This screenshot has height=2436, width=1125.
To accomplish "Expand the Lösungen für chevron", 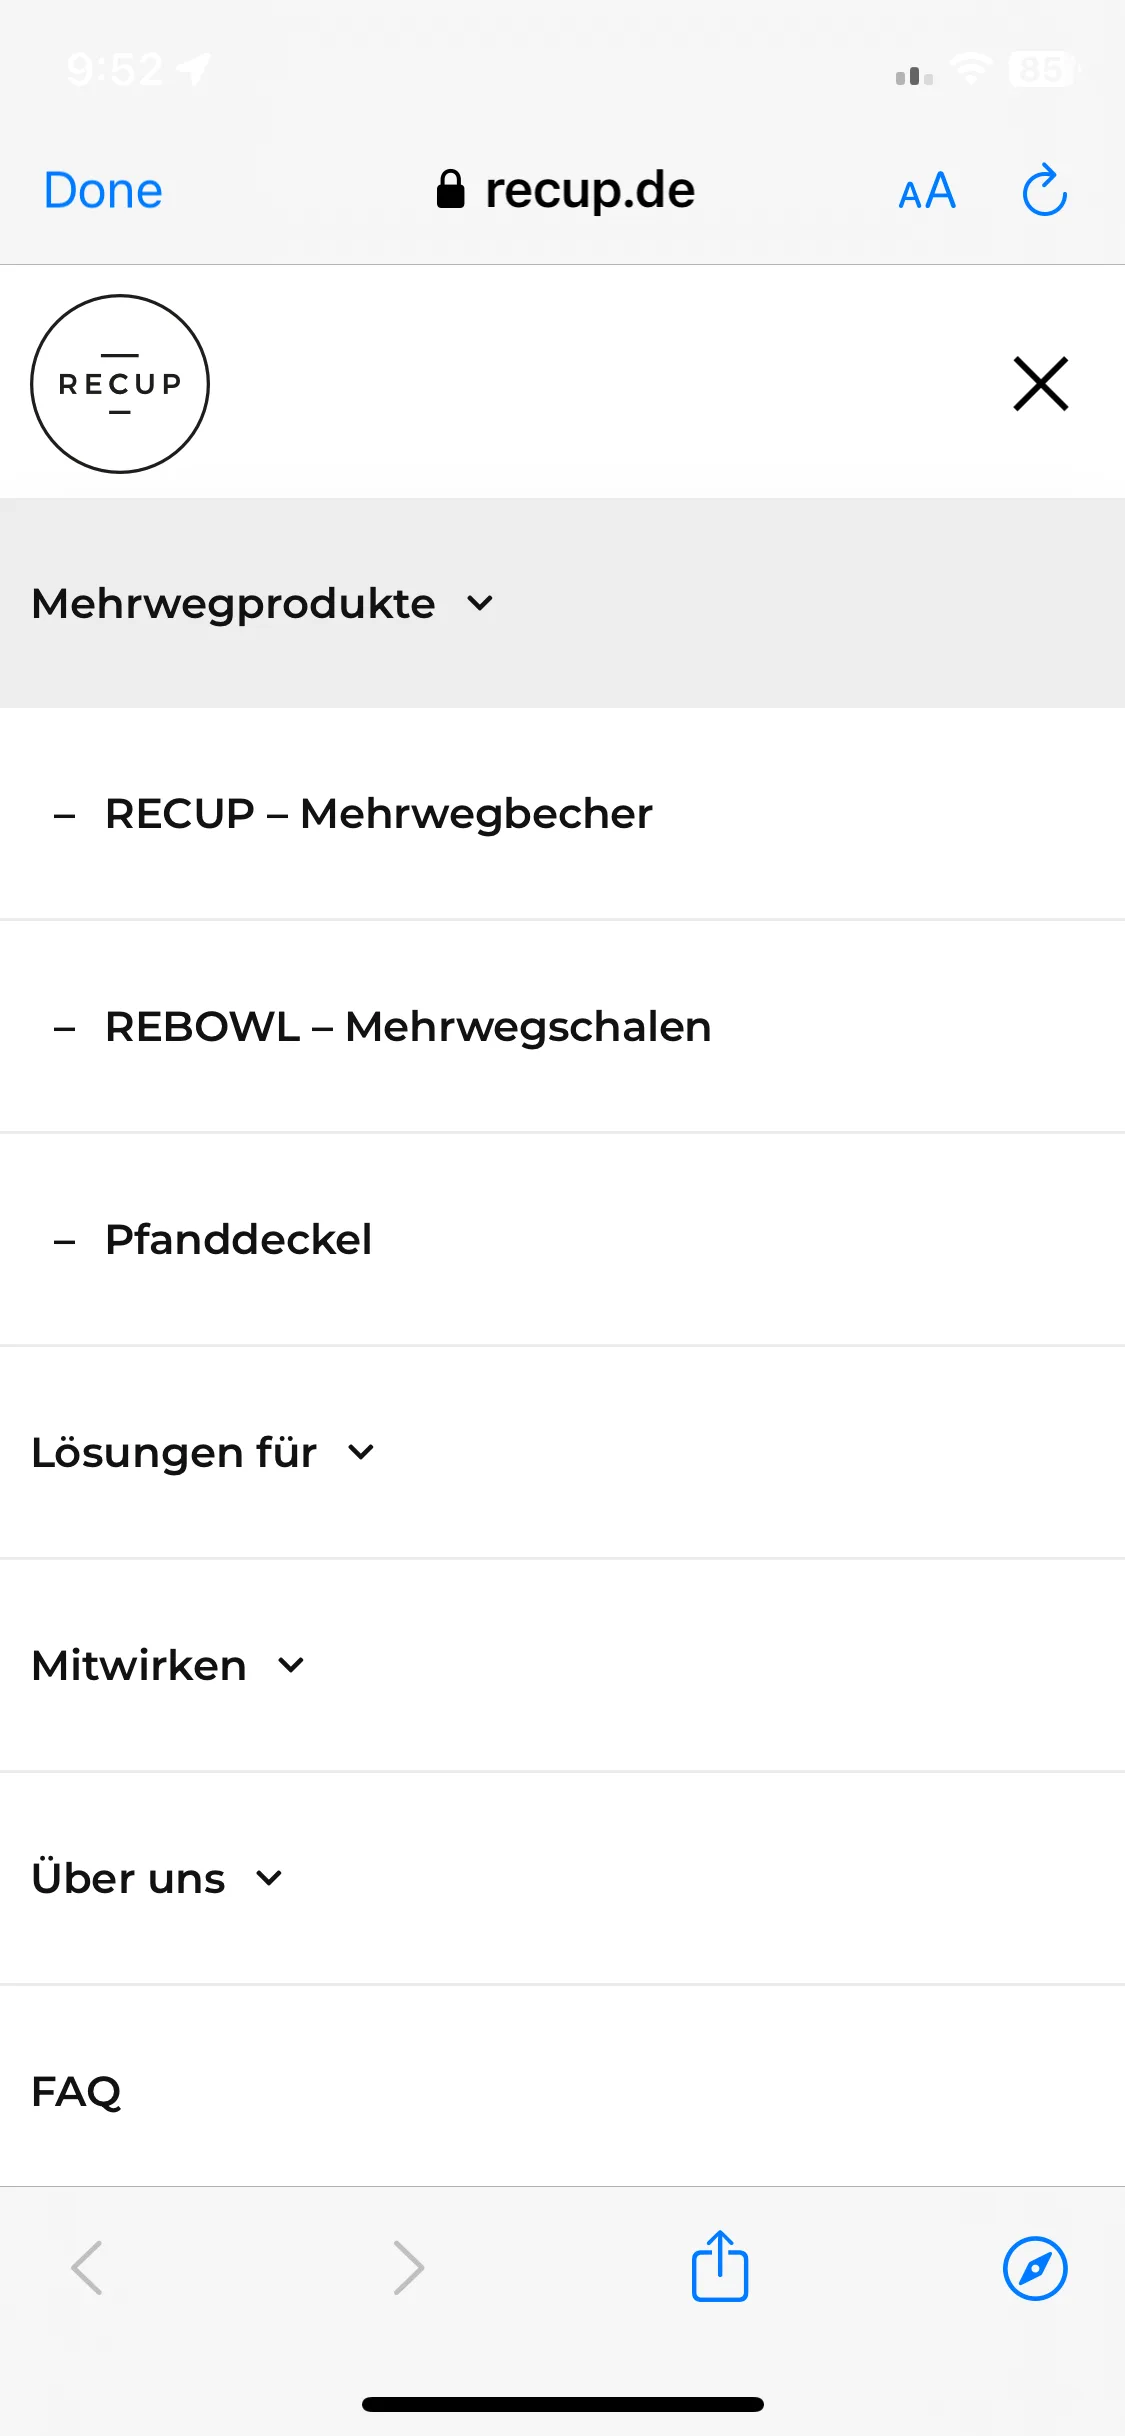I will point(361,1452).
